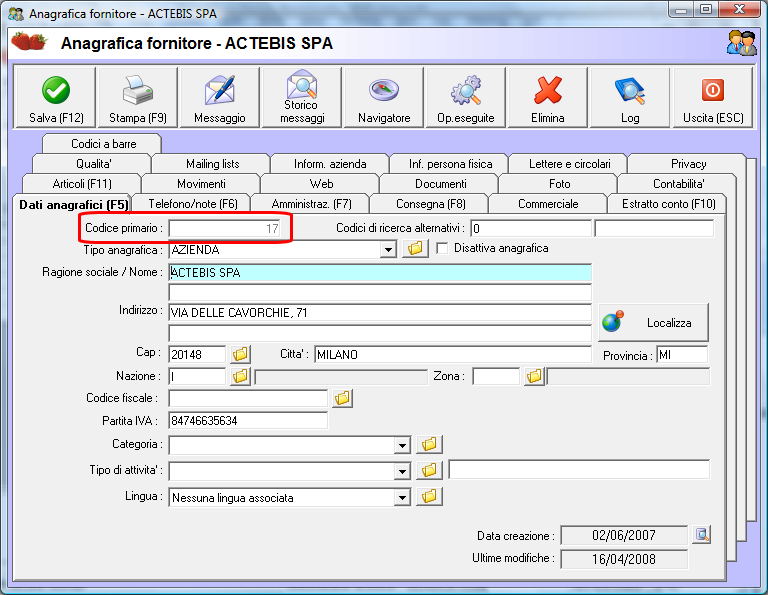
Task: Expand the Tipo anagrafica dropdown
Action: (388, 250)
